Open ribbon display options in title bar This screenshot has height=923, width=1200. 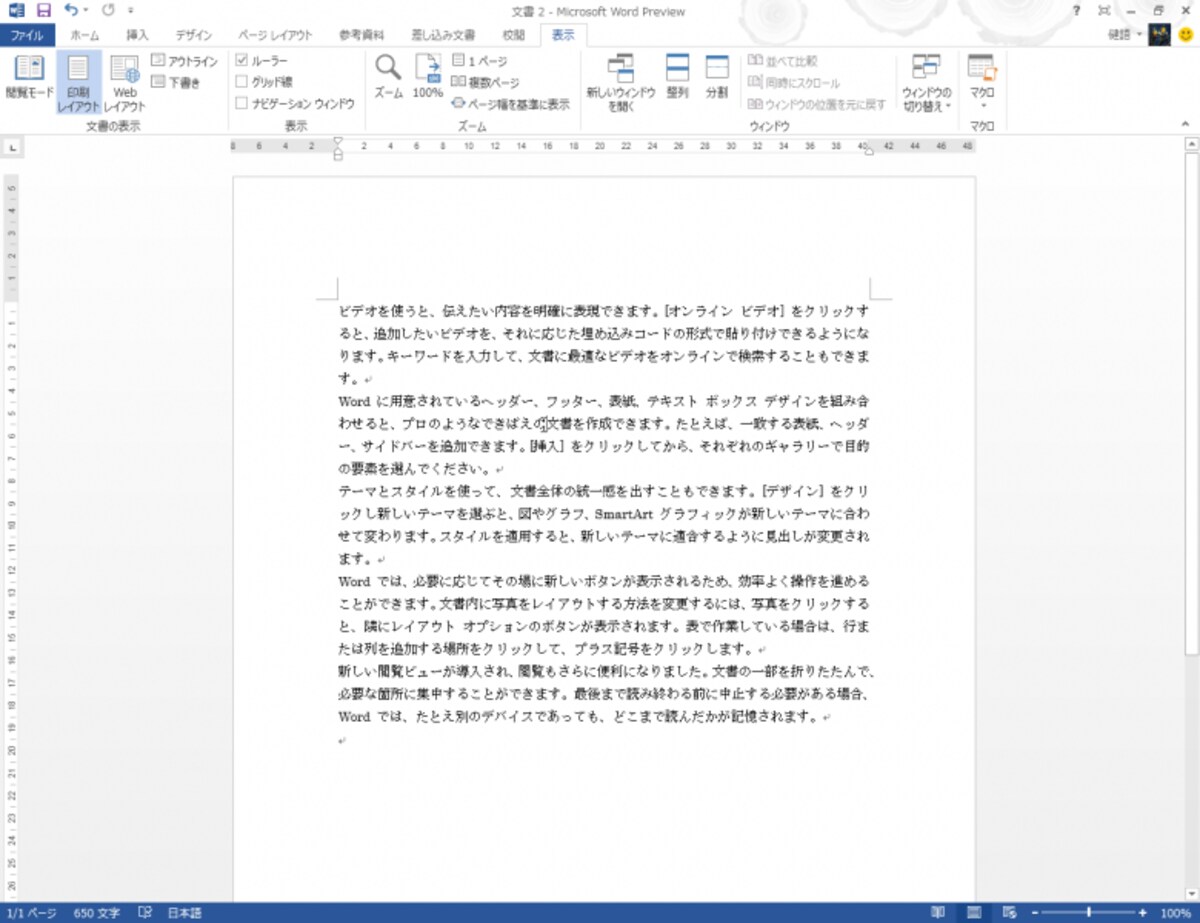tap(1104, 11)
